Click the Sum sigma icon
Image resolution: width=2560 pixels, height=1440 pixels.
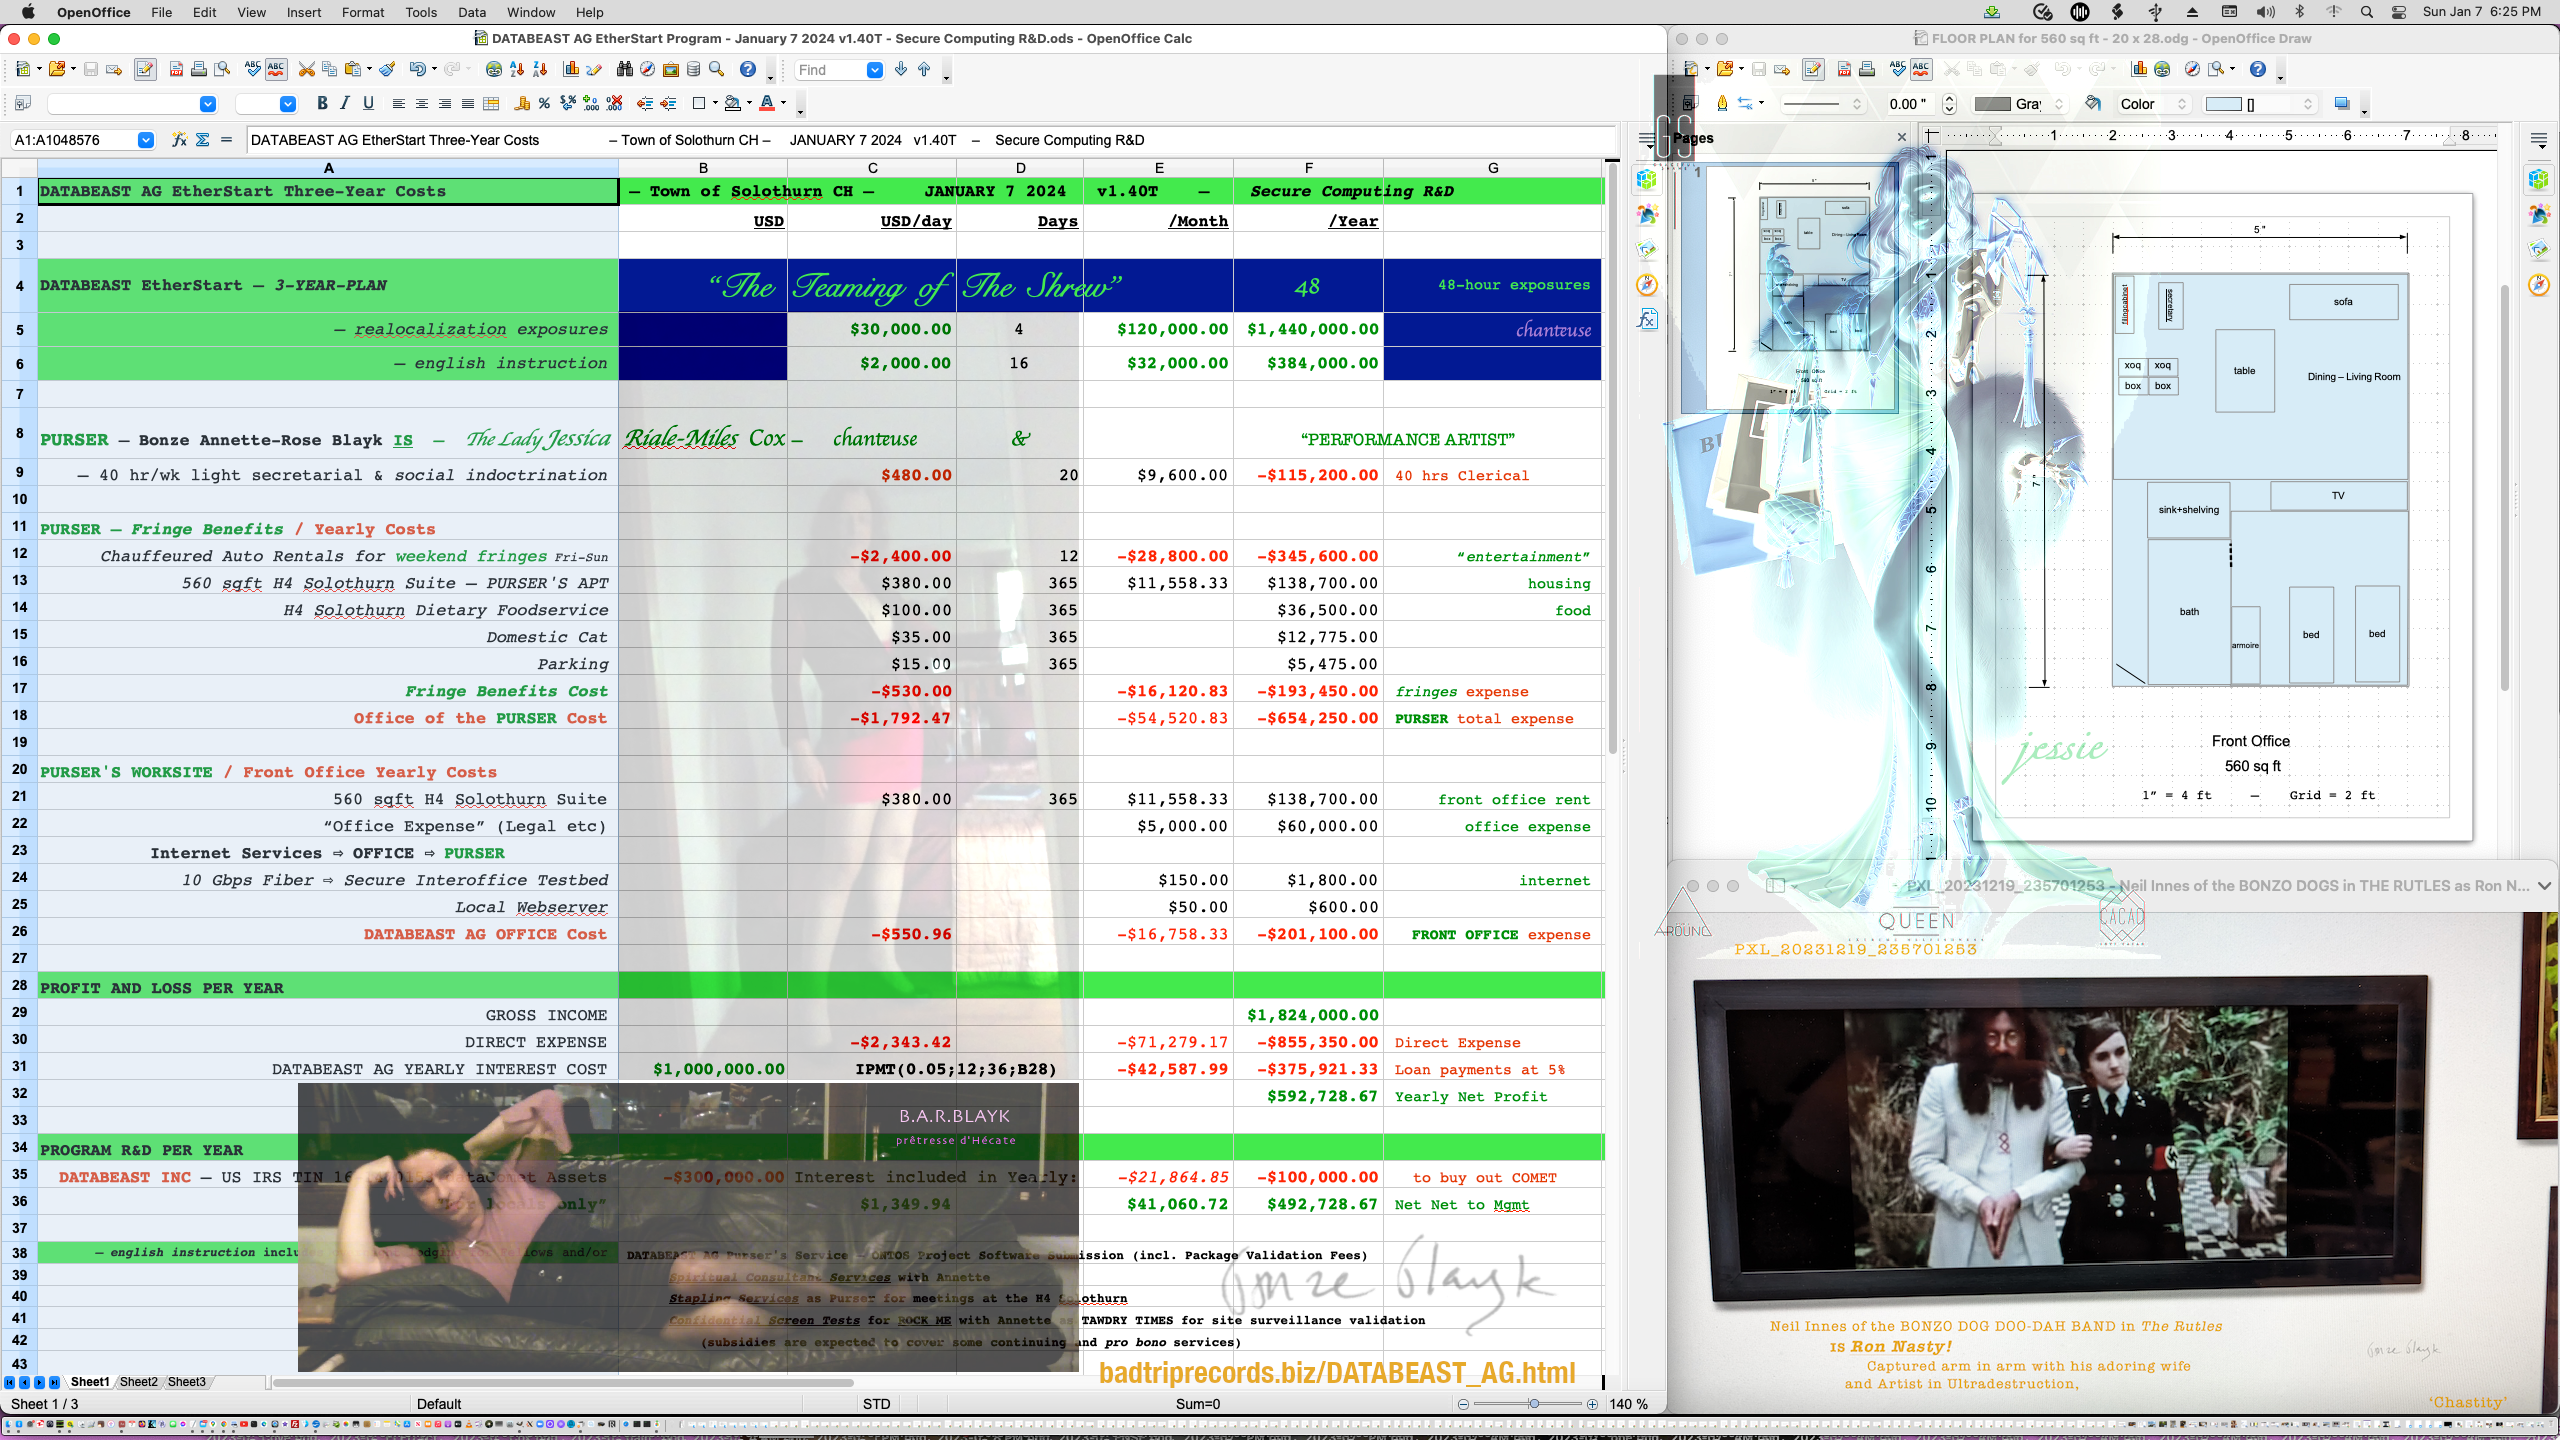pyautogui.click(x=202, y=140)
